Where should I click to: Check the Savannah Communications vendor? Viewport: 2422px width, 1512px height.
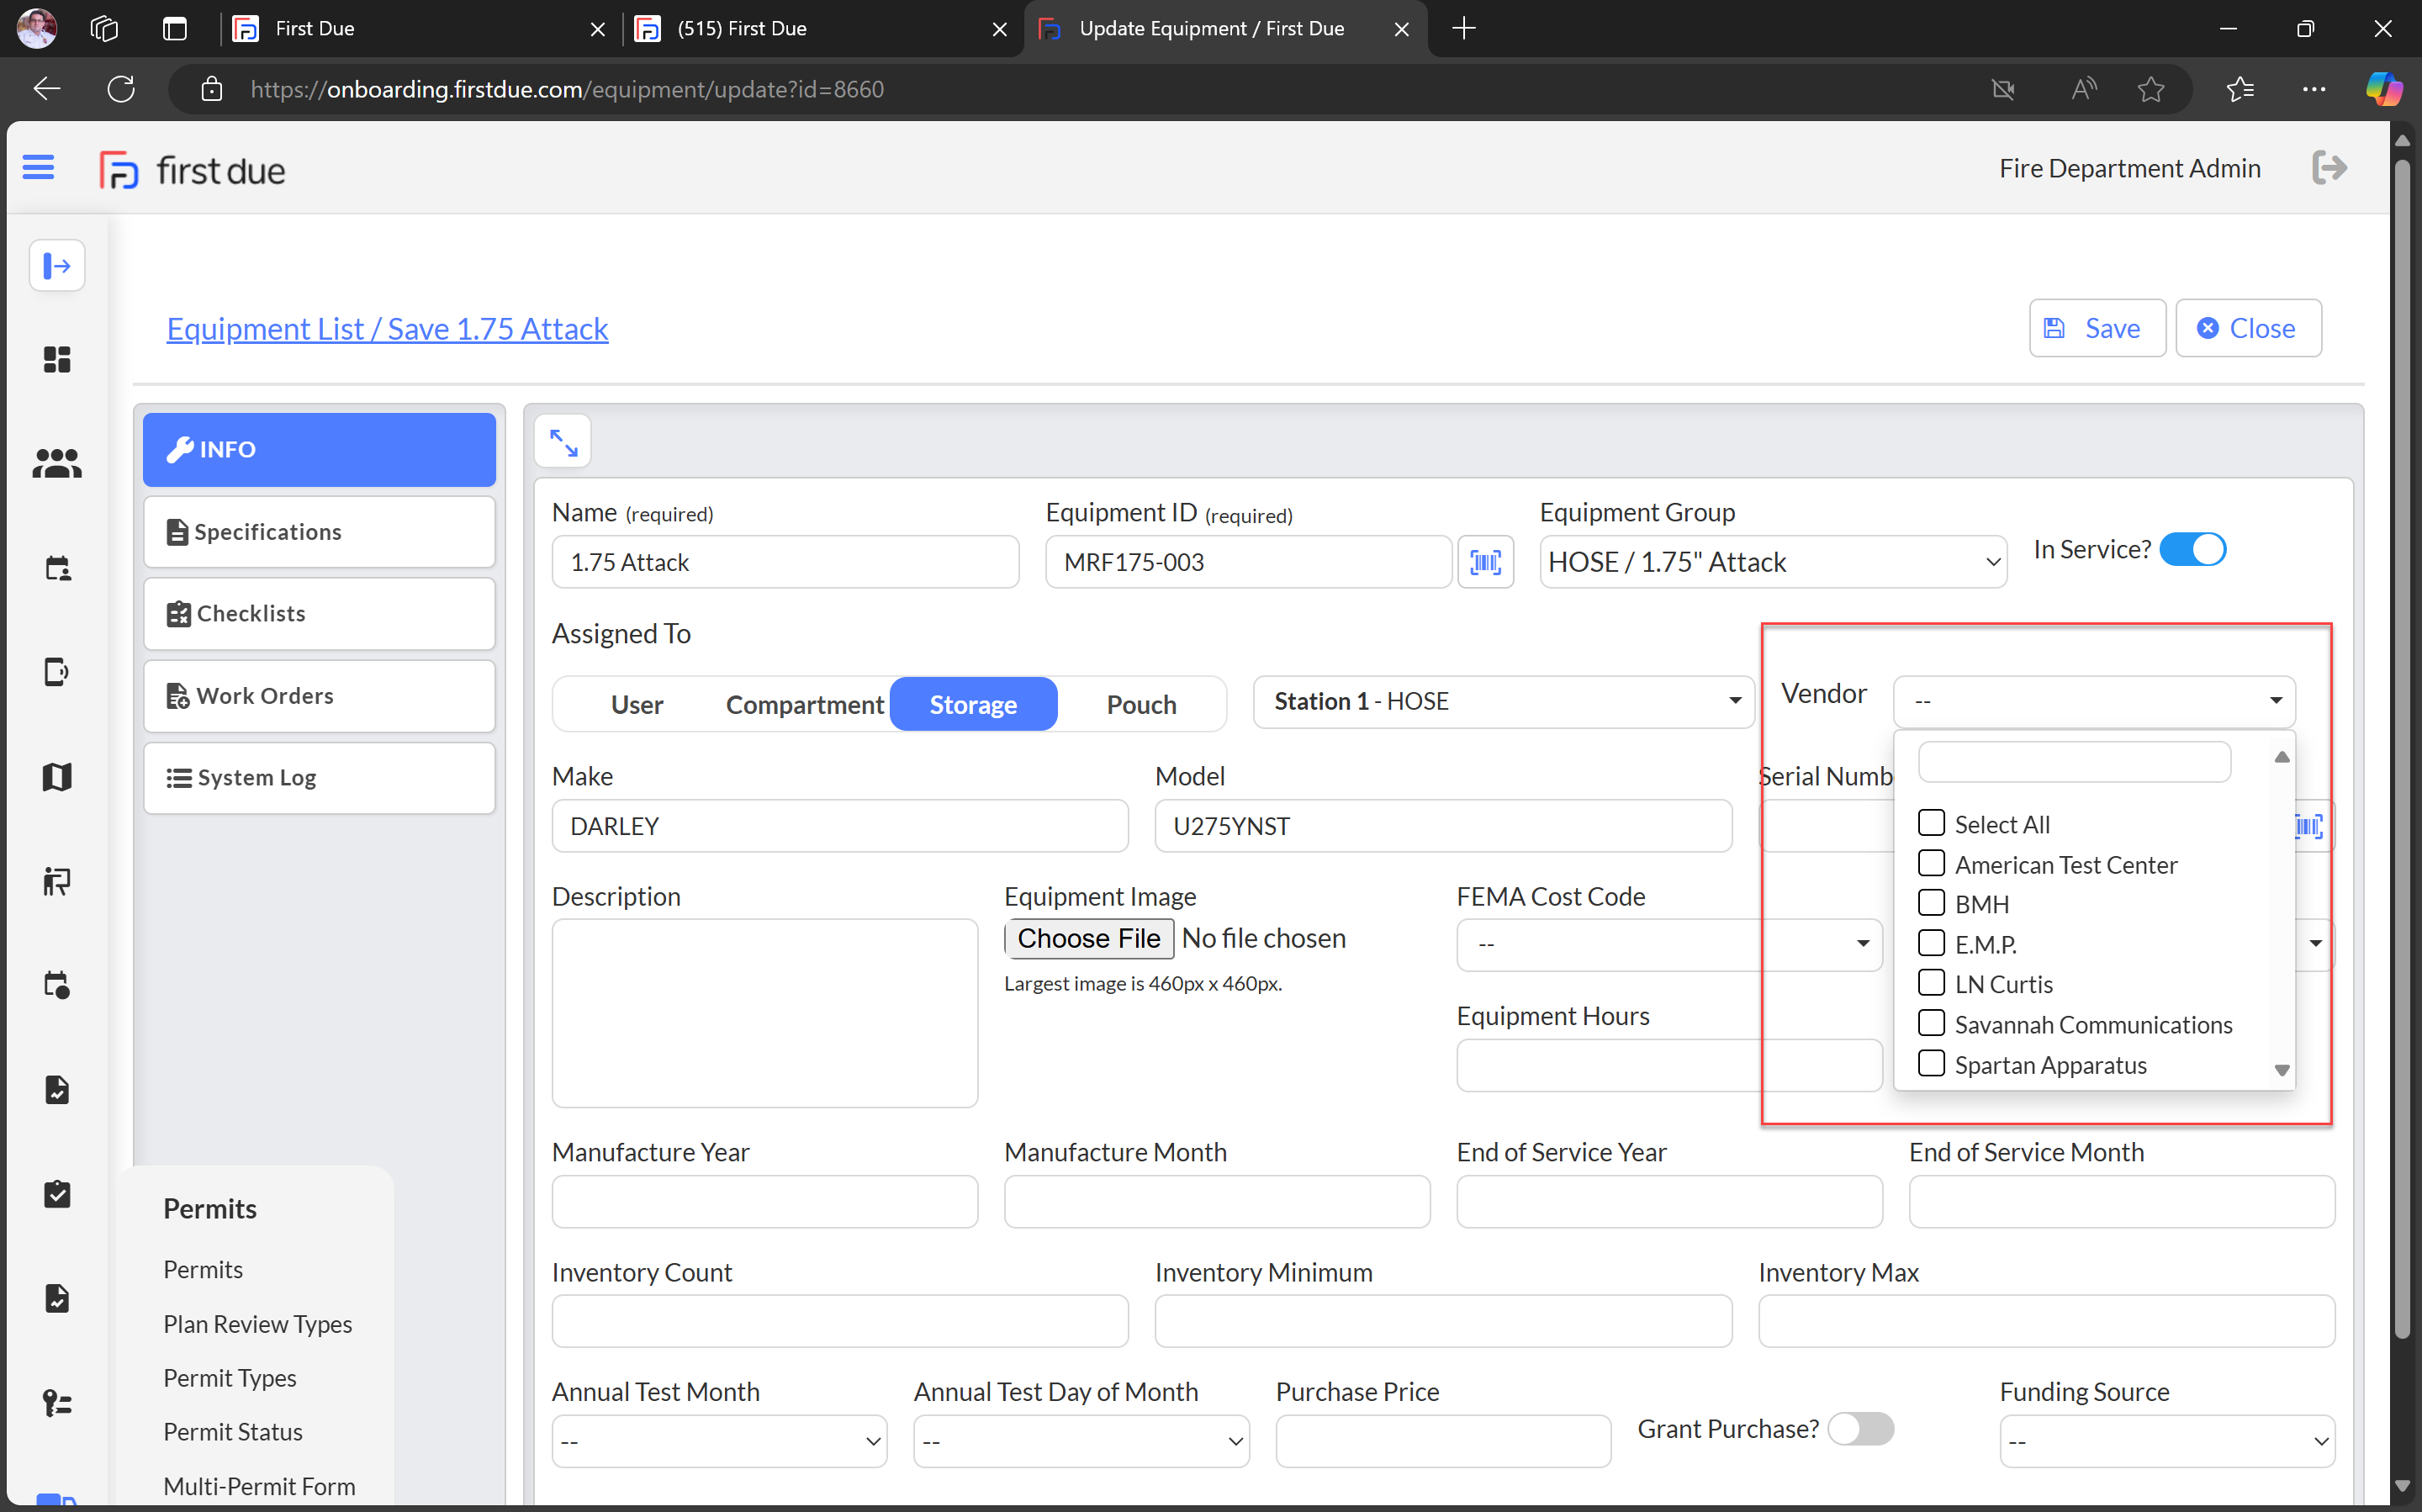point(1931,1023)
